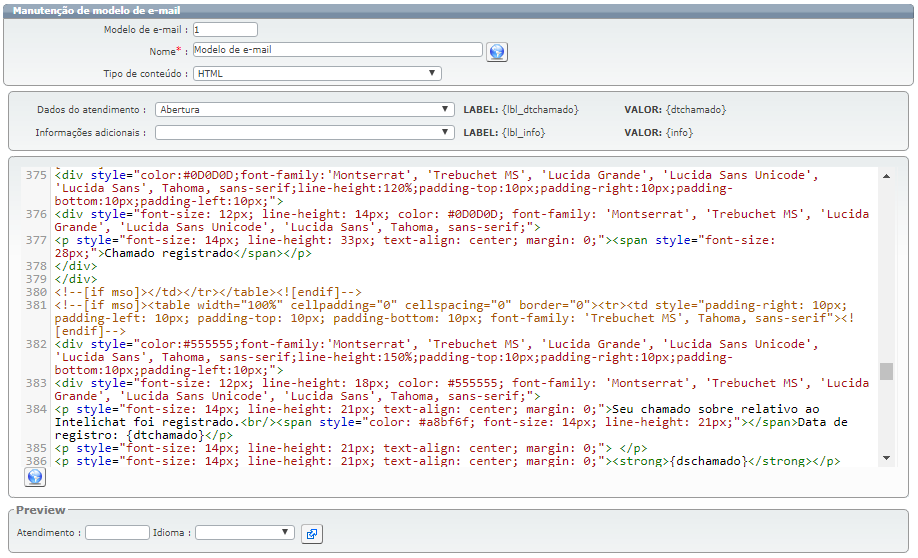918x558 pixels.
Task: Open the Tipo de conteúdo HTML dropdown
Action: [317, 73]
